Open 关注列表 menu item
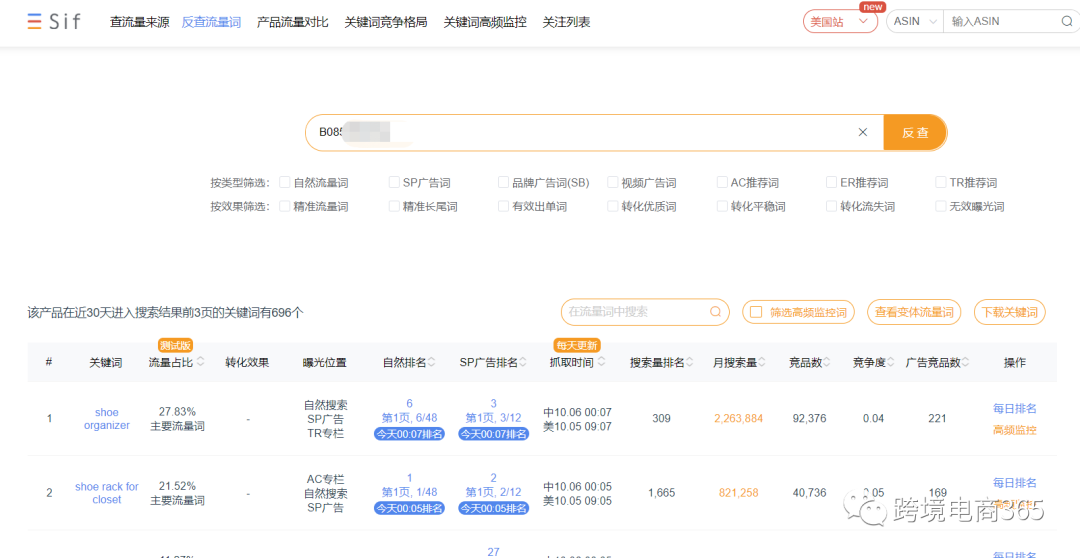Viewport: 1080px width, 558px height. coord(566,22)
